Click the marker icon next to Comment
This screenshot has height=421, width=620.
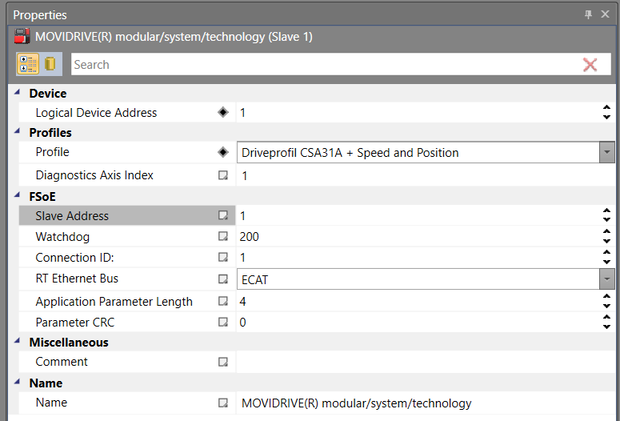[223, 362]
